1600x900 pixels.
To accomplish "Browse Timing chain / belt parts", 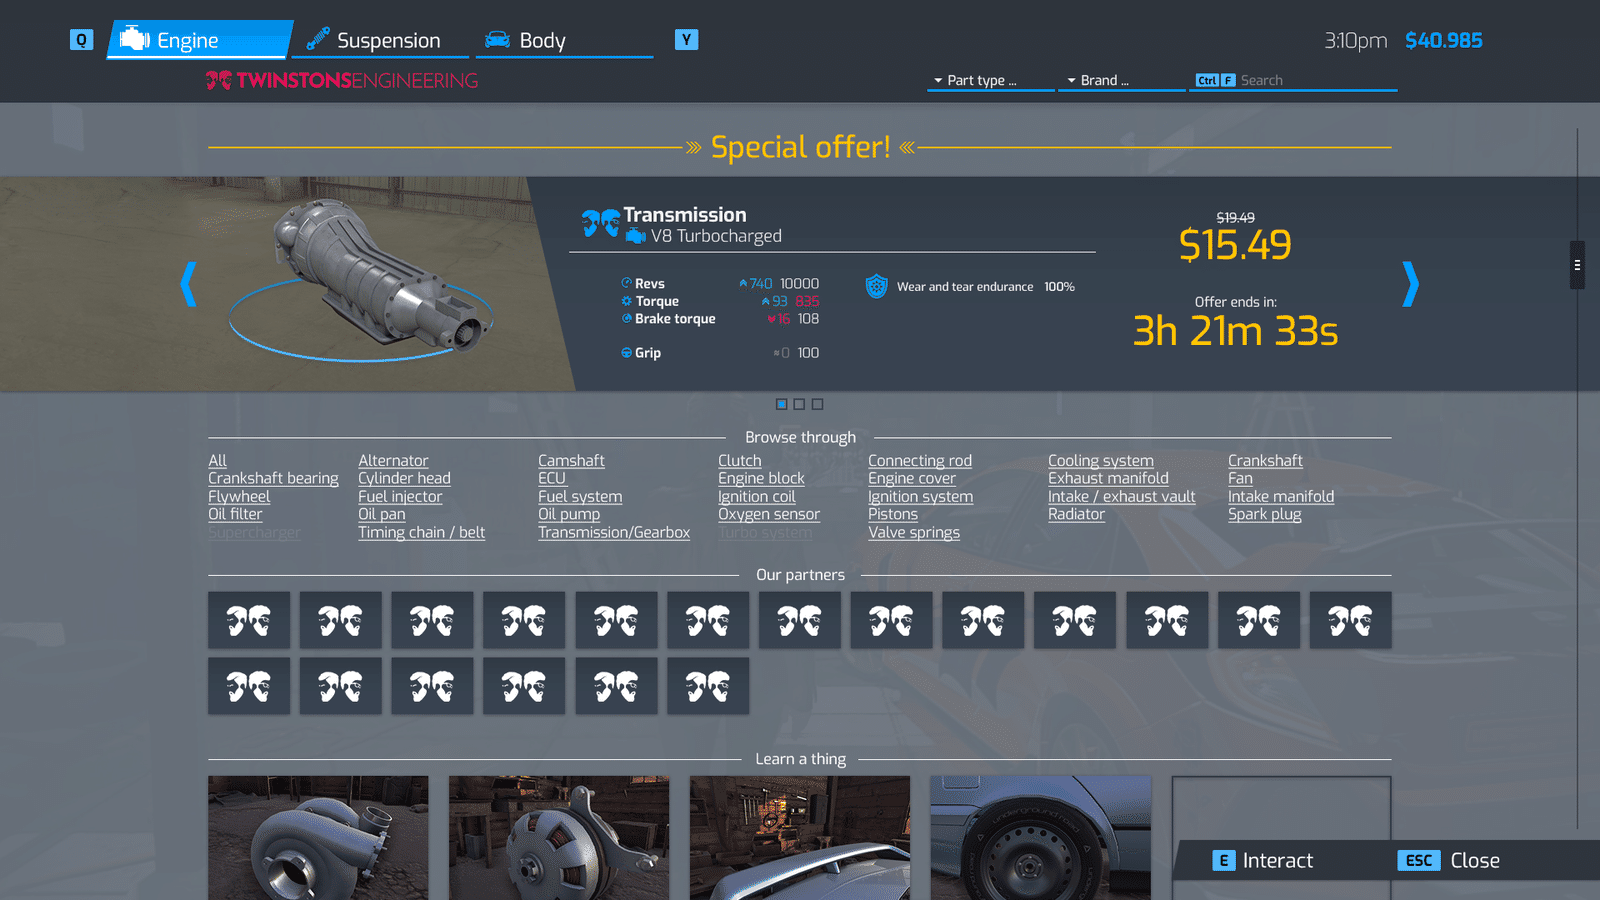I will [x=422, y=533].
